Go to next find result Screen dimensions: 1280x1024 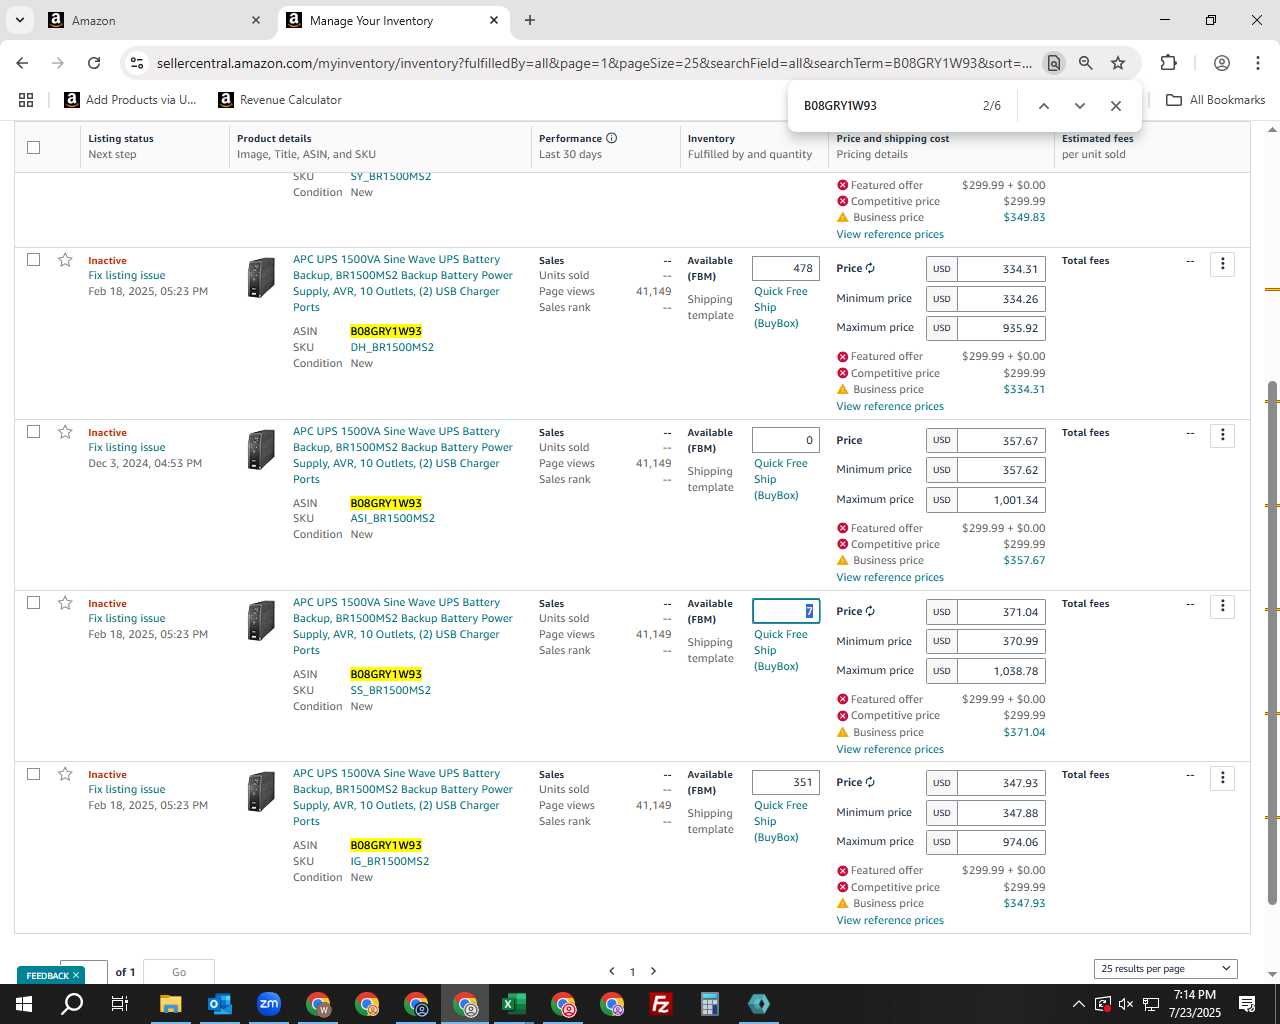click(1079, 106)
